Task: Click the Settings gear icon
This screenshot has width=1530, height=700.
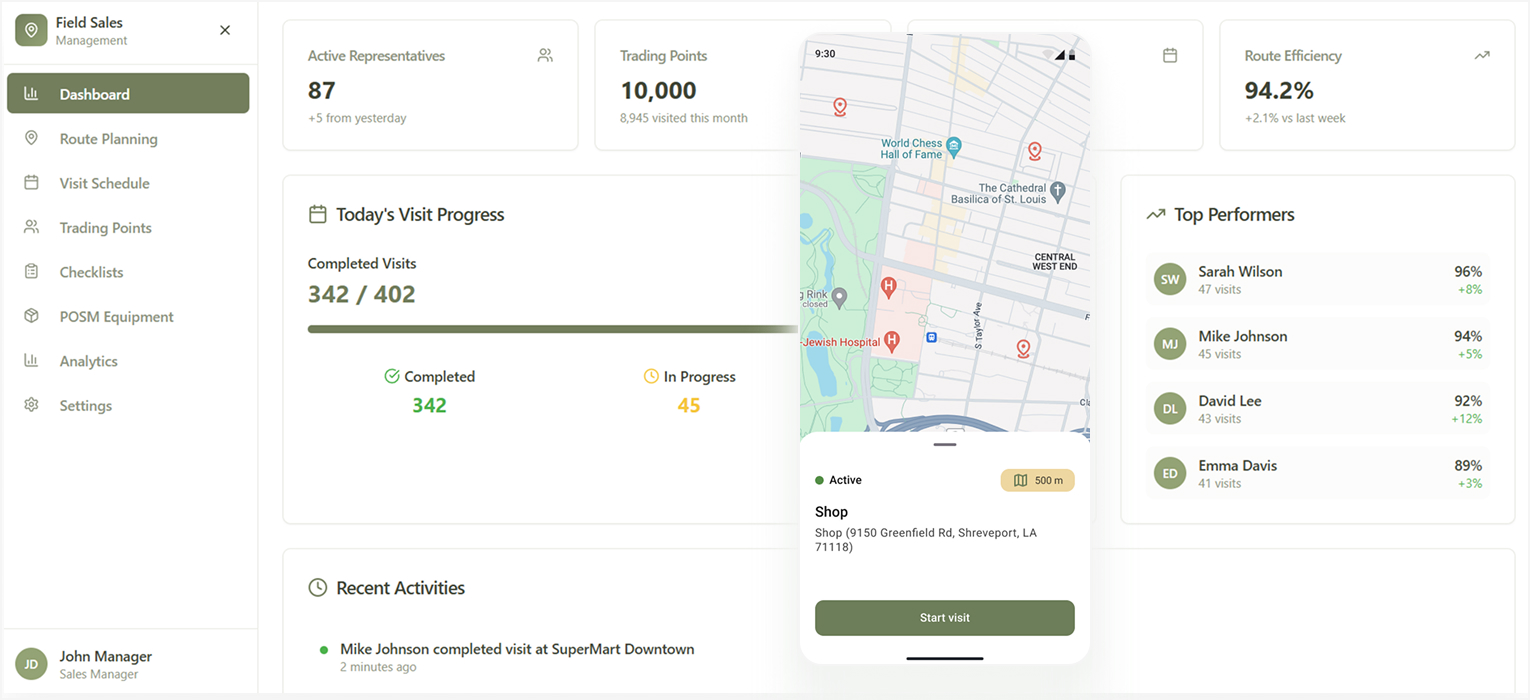Action: tap(31, 405)
